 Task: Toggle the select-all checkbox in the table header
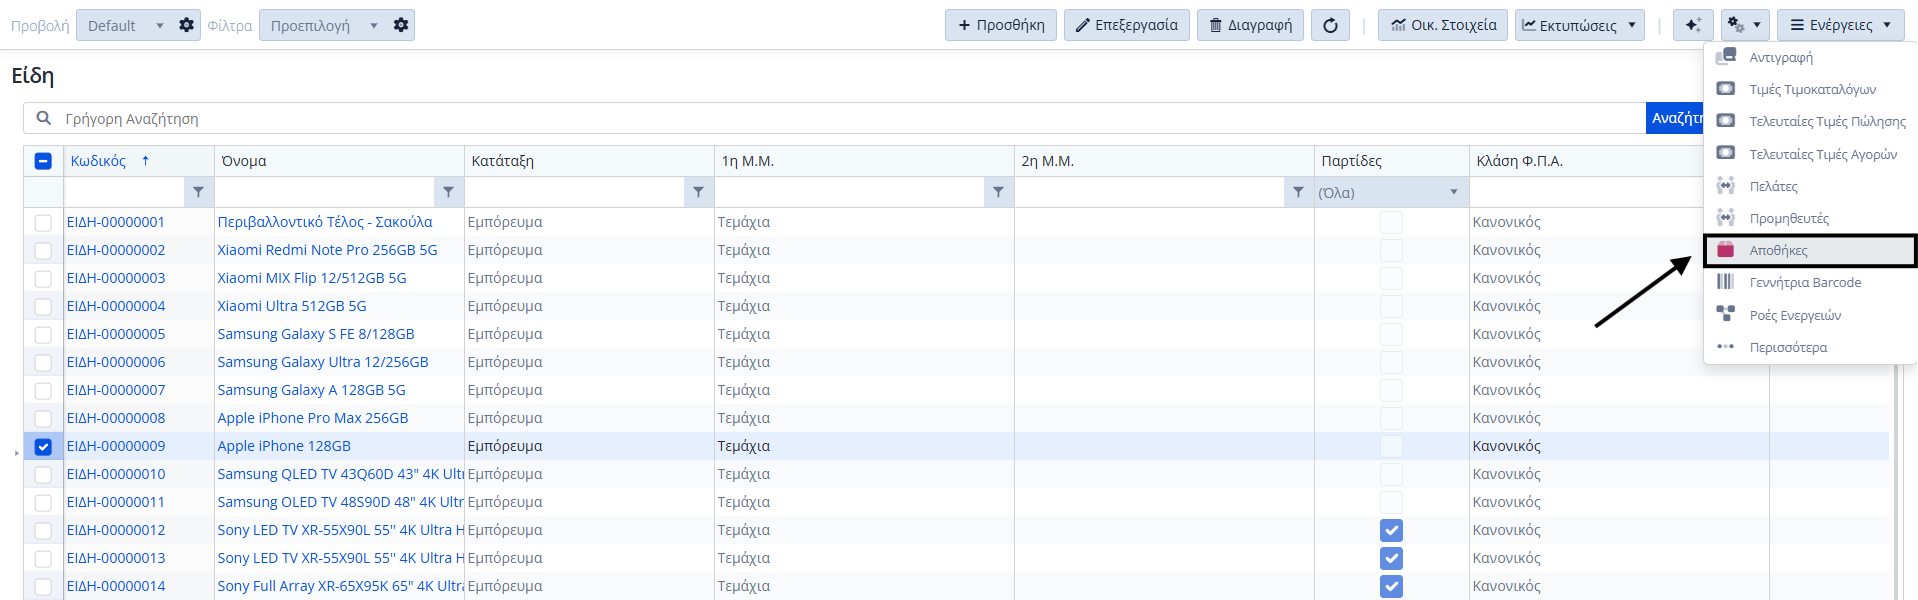(x=43, y=161)
